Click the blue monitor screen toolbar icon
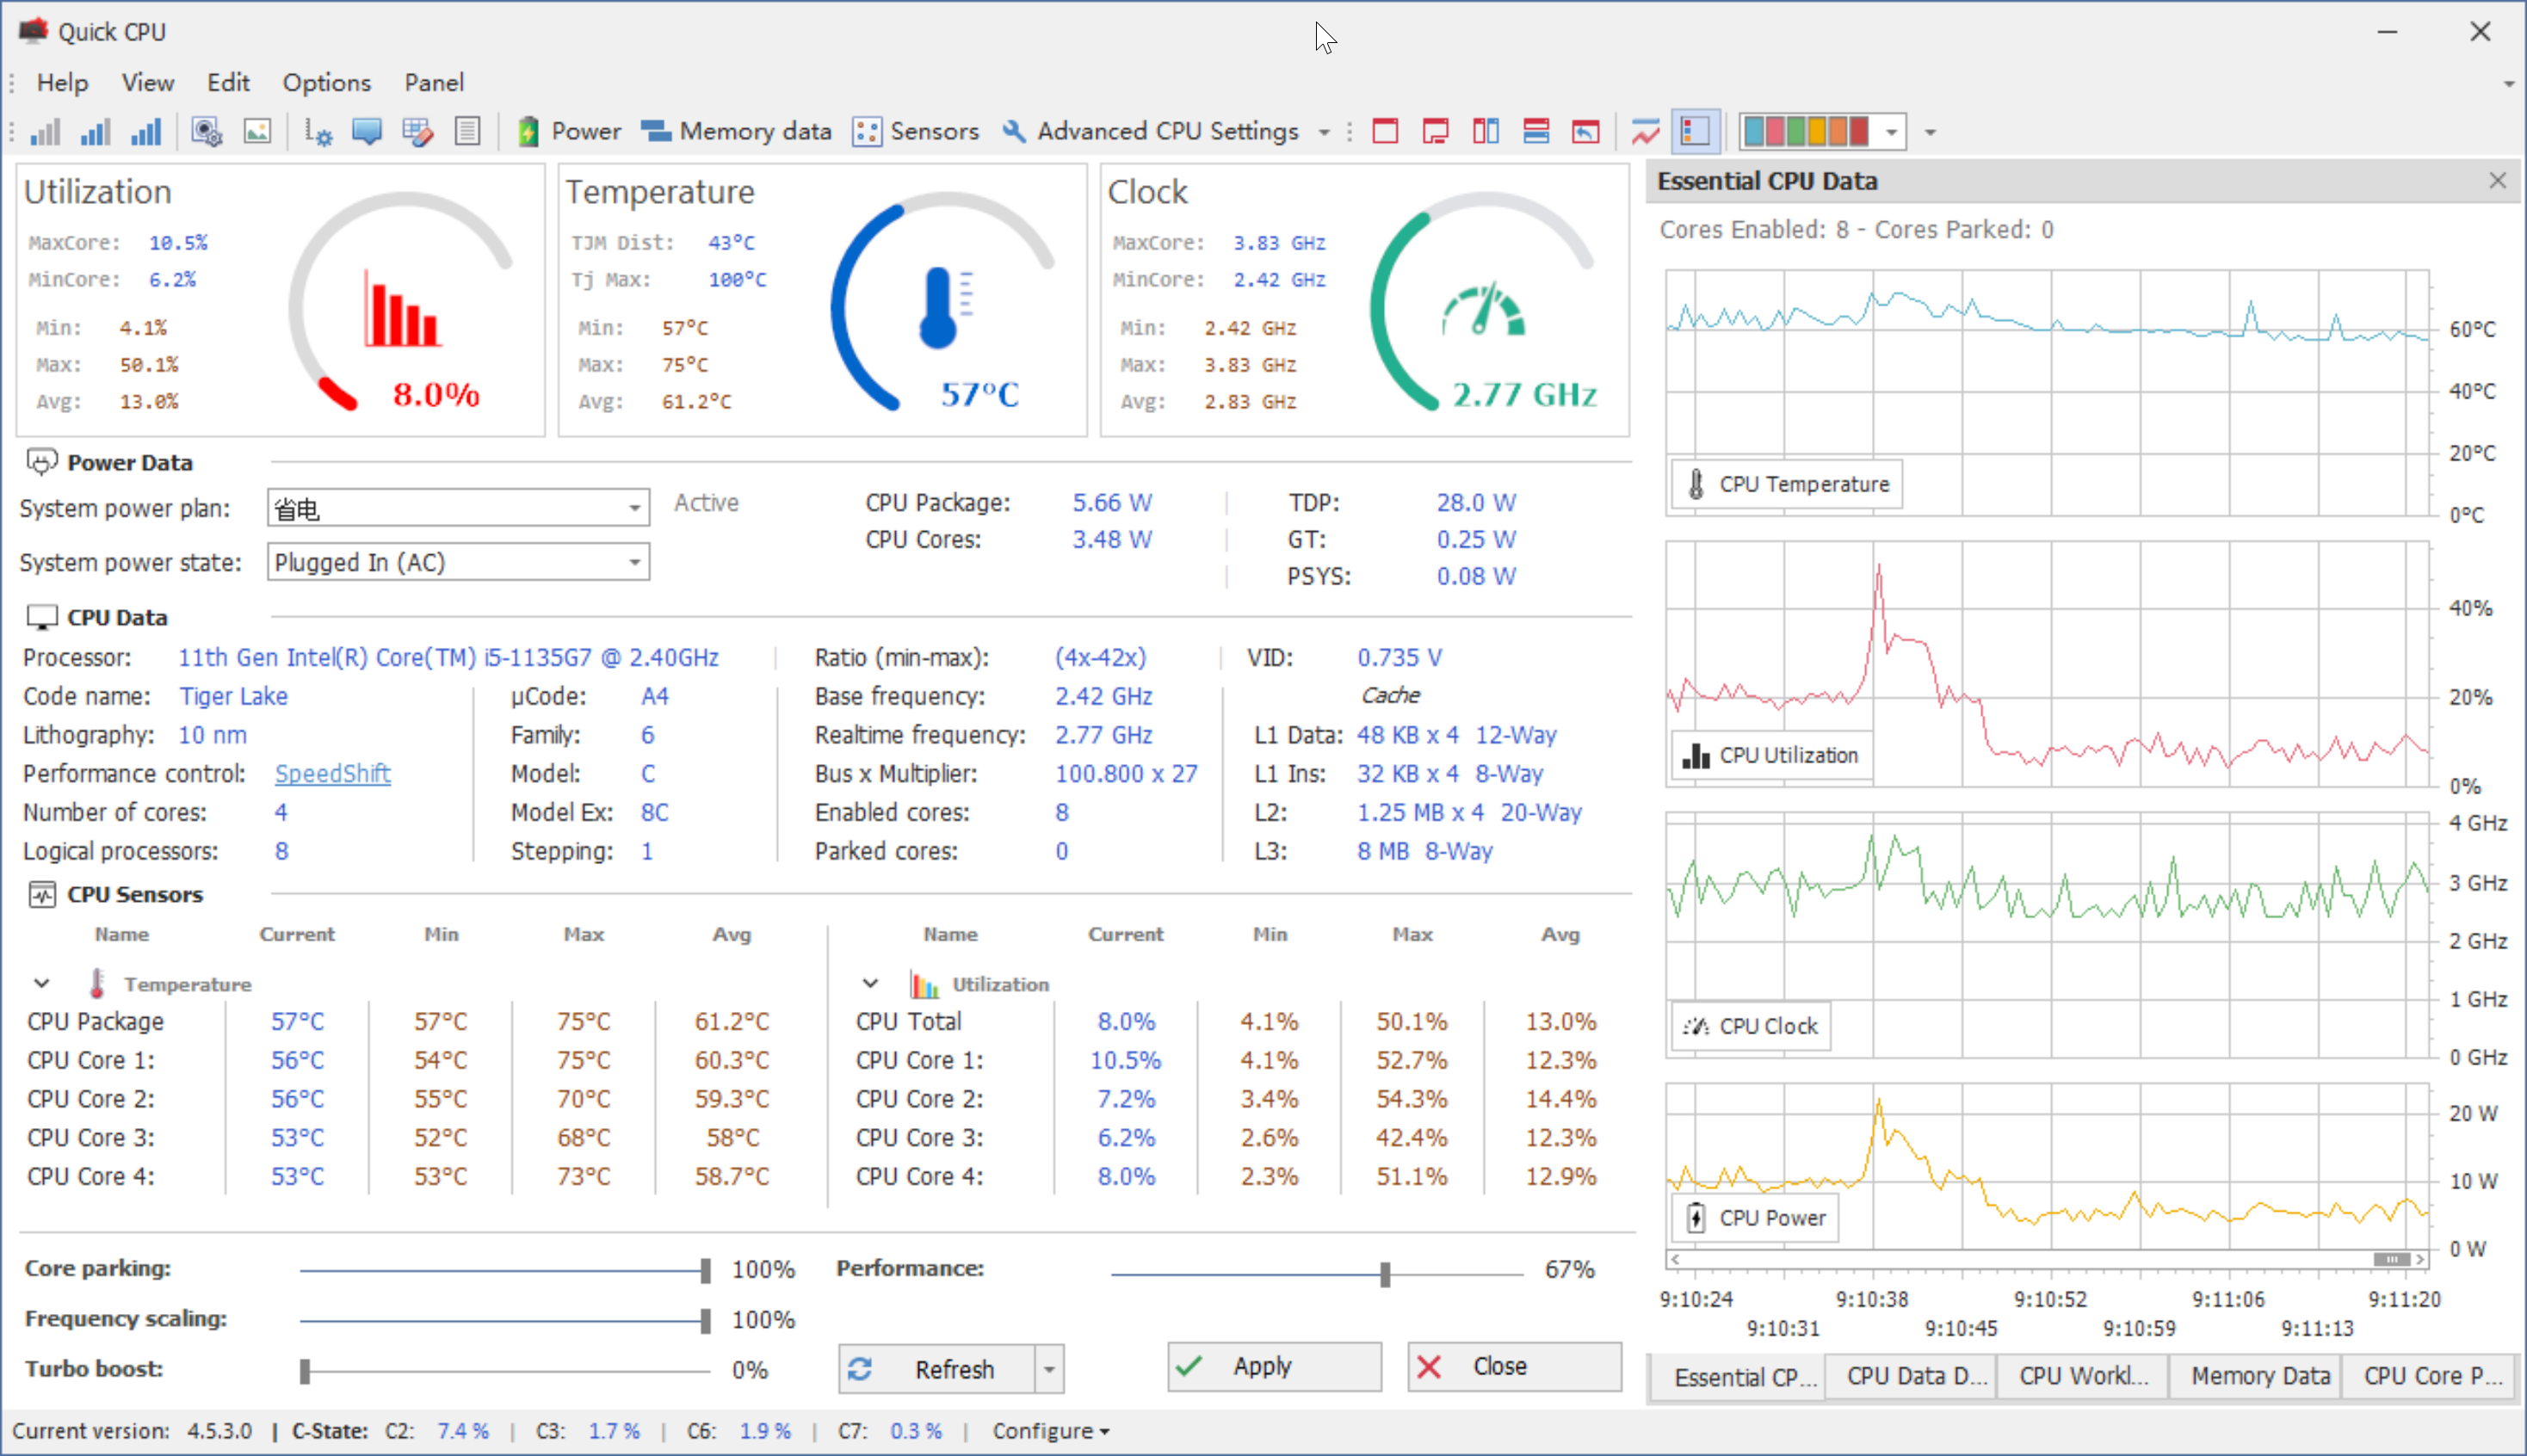The width and height of the screenshot is (2527, 1456). (x=367, y=131)
